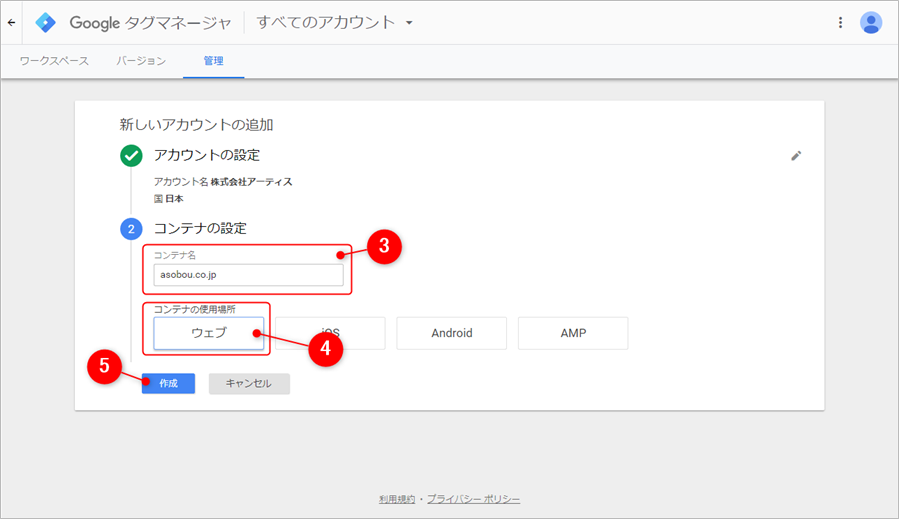899x519 pixels.
Task: Open the プライバシー ポリシー link
Action: (x=474, y=499)
